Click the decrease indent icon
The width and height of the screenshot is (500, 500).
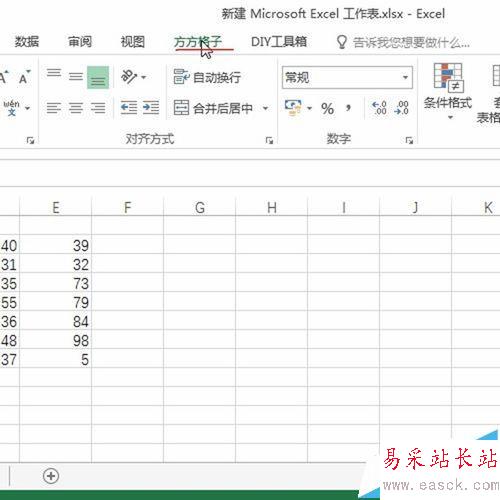point(129,108)
